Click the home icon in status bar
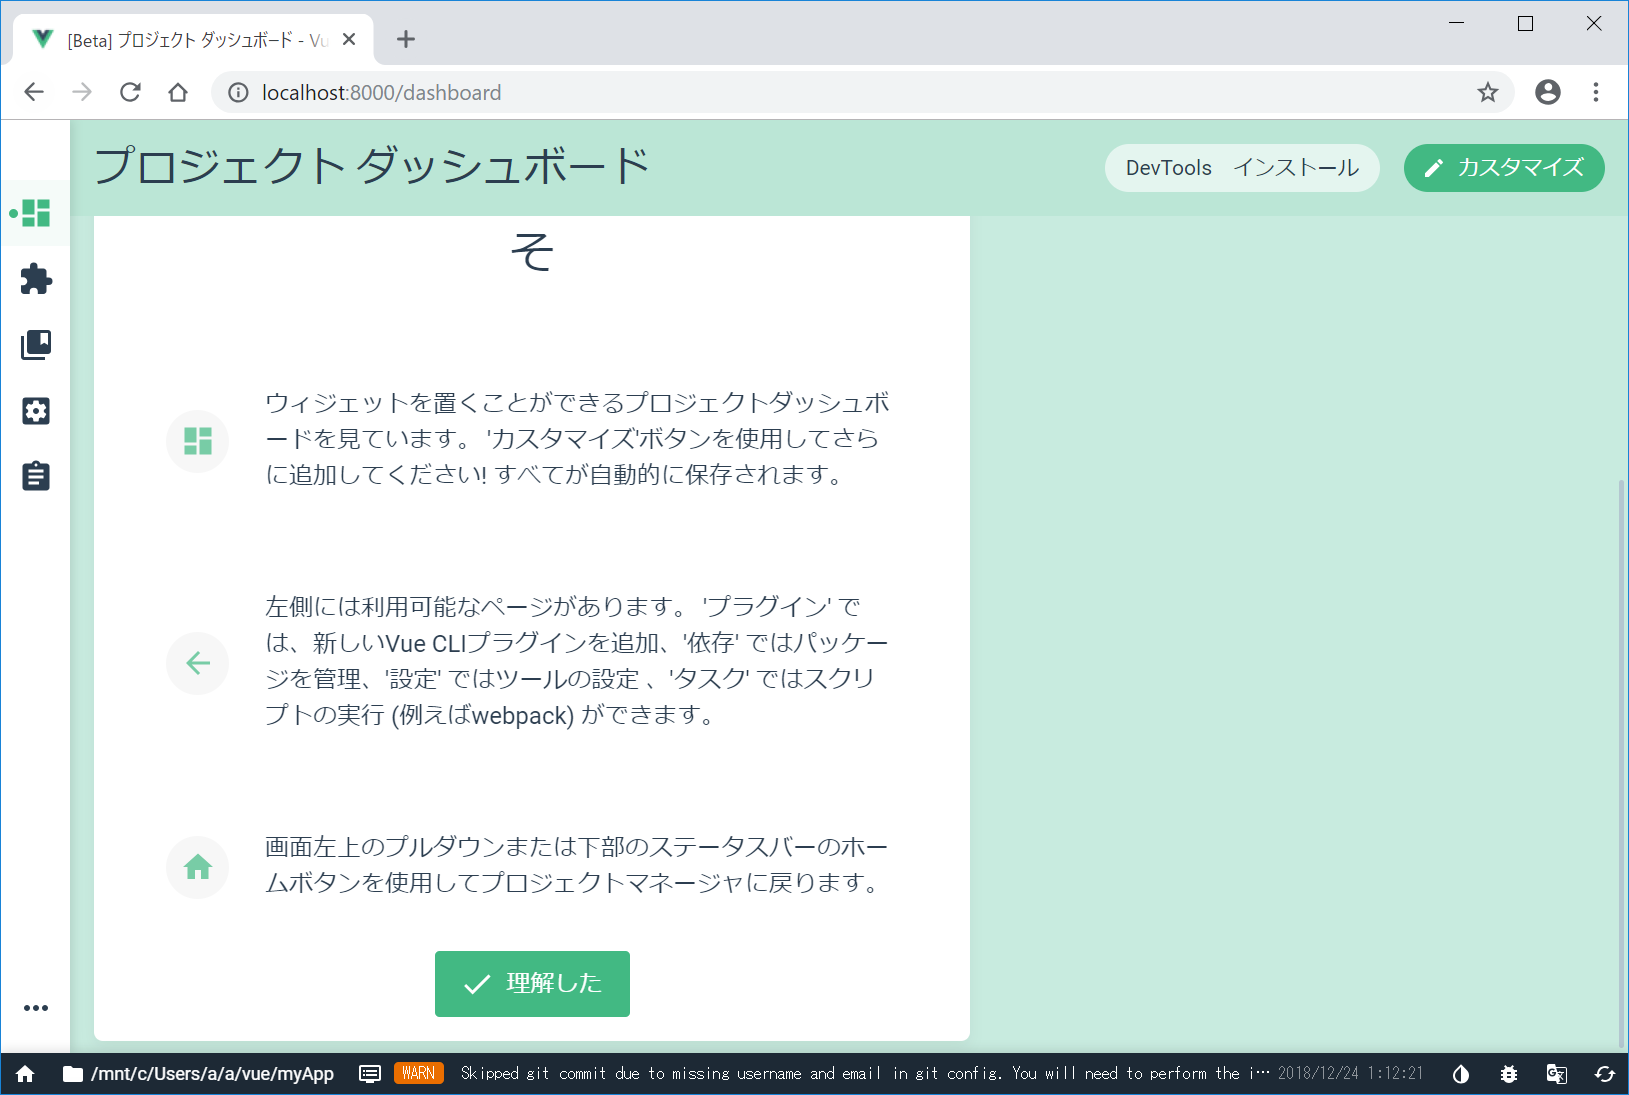1629x1095 pixels. pyautogui.click(x=25, y=1074)
